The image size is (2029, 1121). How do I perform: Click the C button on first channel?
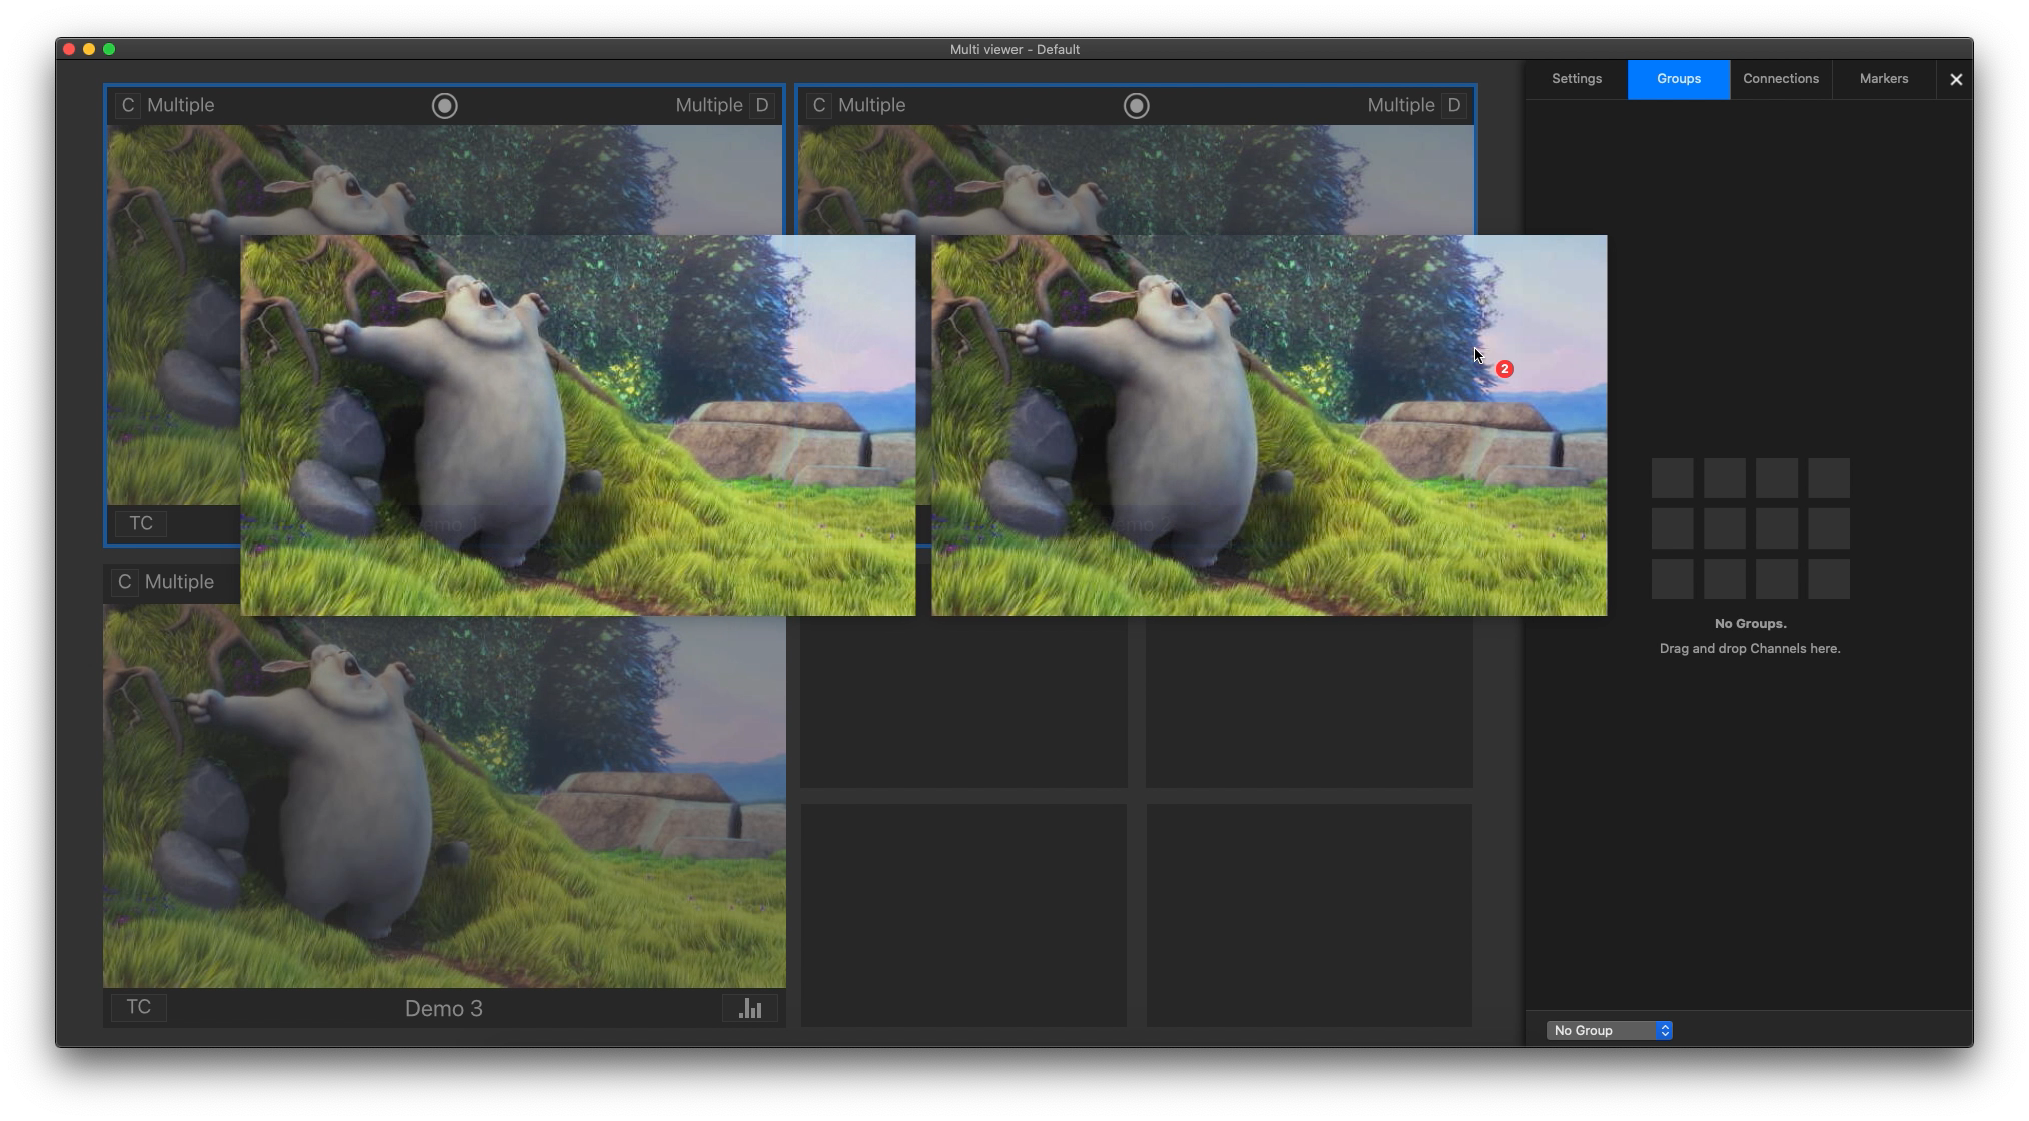[x=127, y=105]
